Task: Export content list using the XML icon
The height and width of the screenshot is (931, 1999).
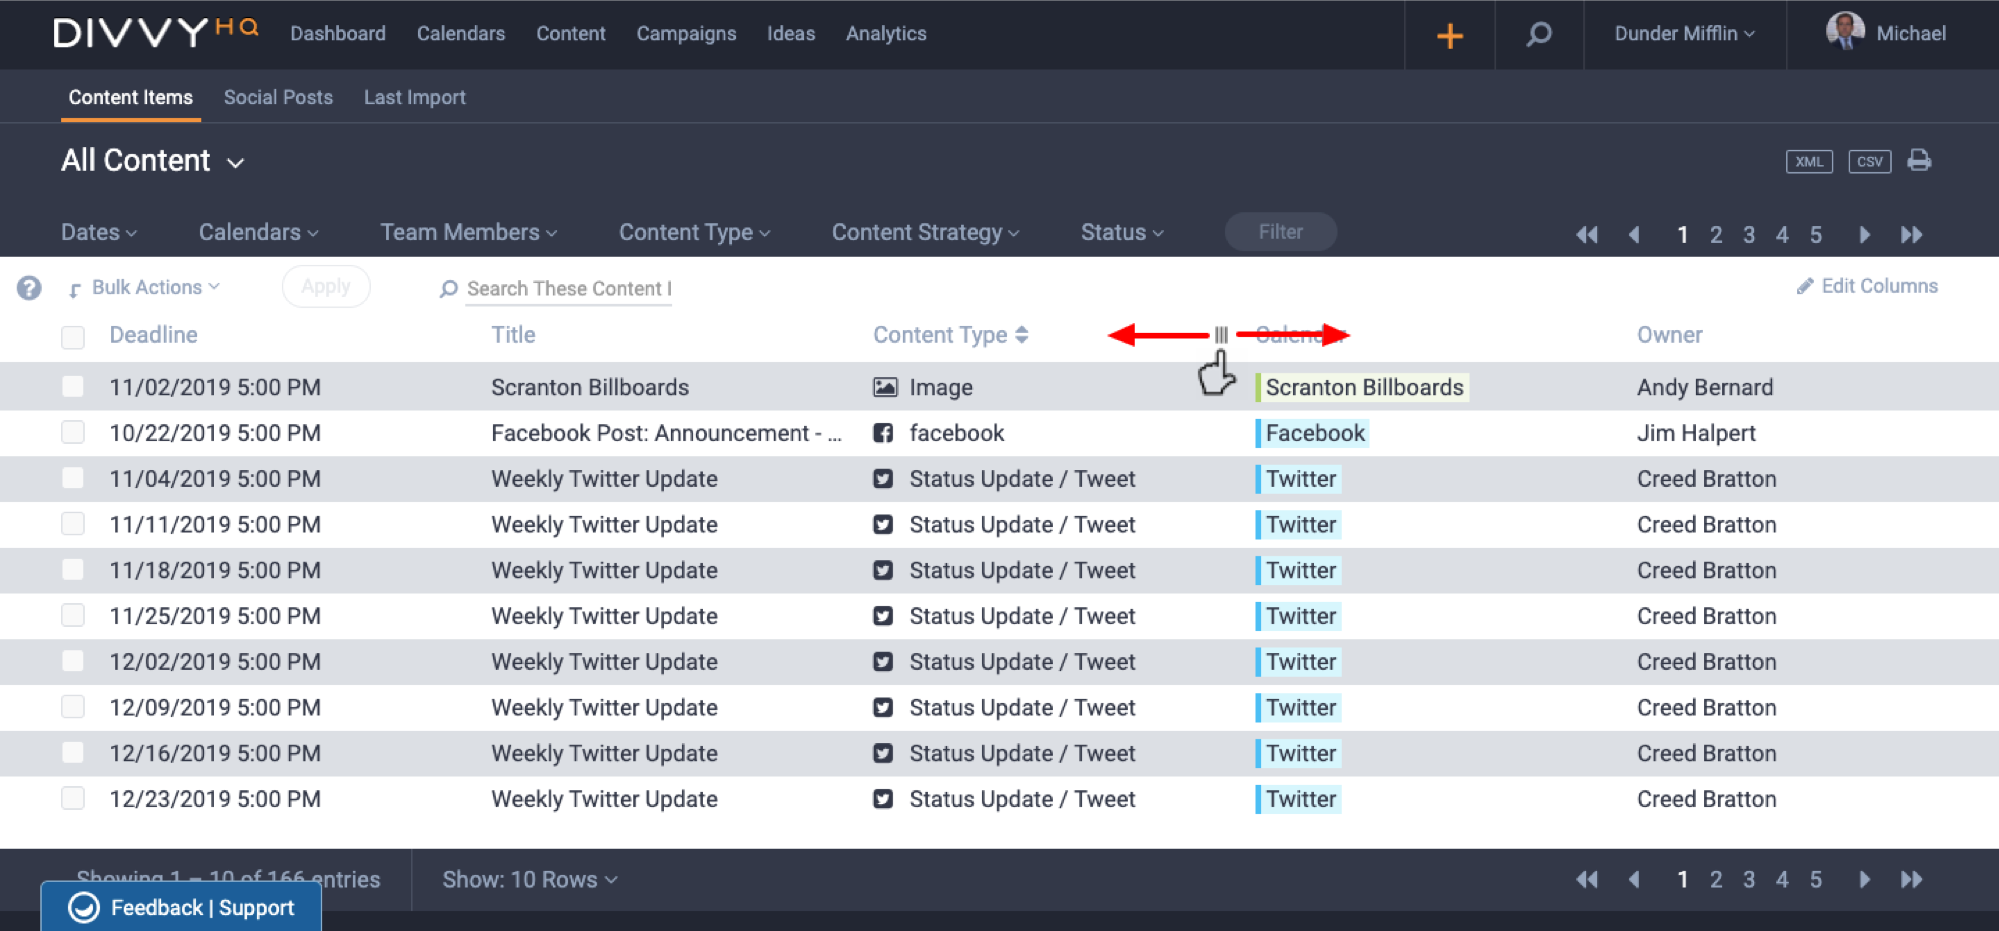Action: click(1809, 161)
